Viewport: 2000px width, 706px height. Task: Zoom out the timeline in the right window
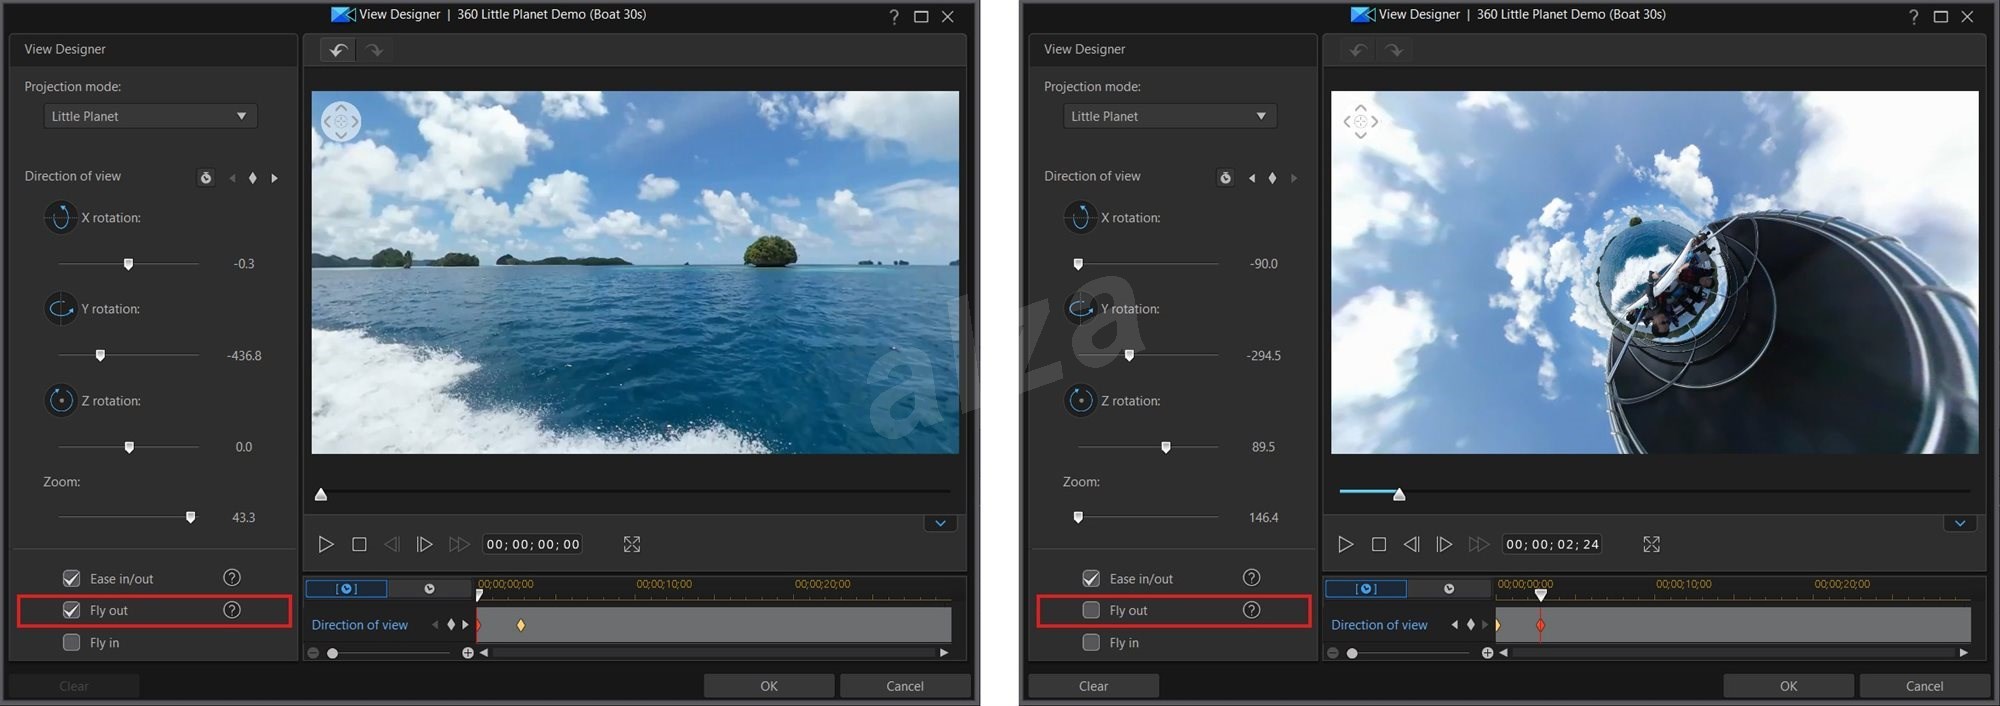1333,653
